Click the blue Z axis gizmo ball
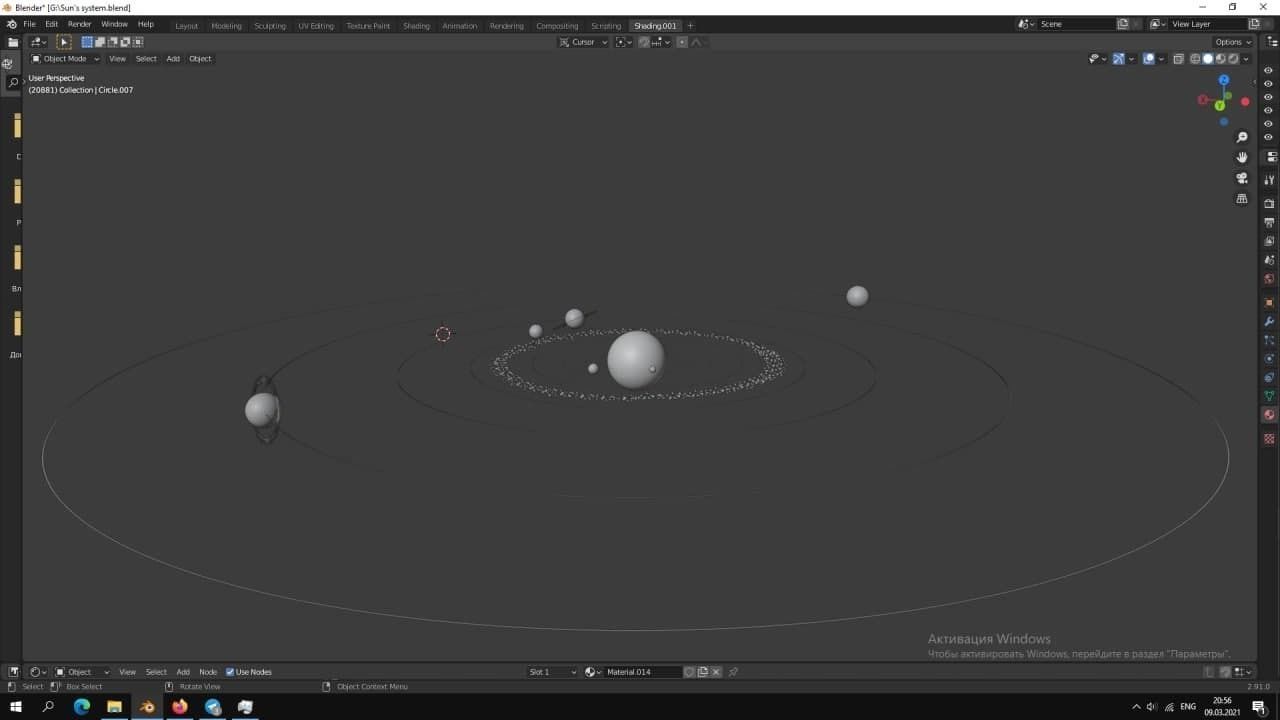 (x=1223, y=79)
